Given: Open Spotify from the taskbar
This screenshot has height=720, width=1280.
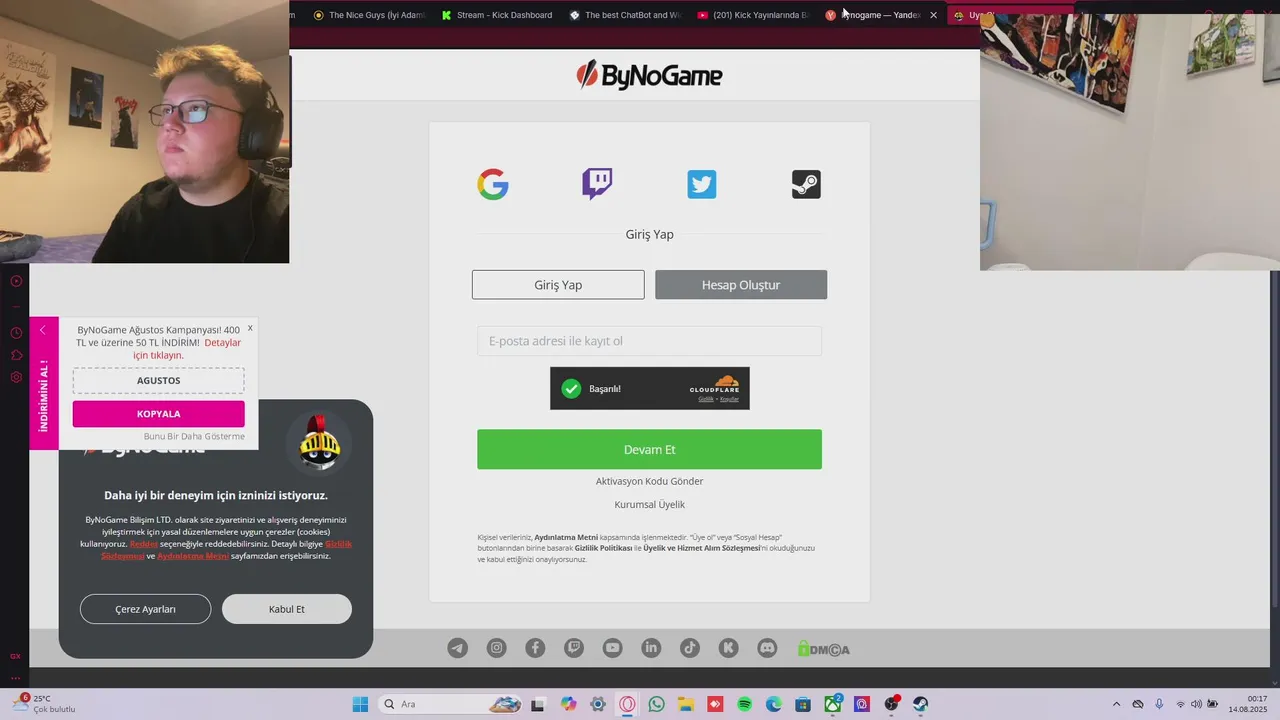Looking at the screenshot, I should (x=744, y=704).
